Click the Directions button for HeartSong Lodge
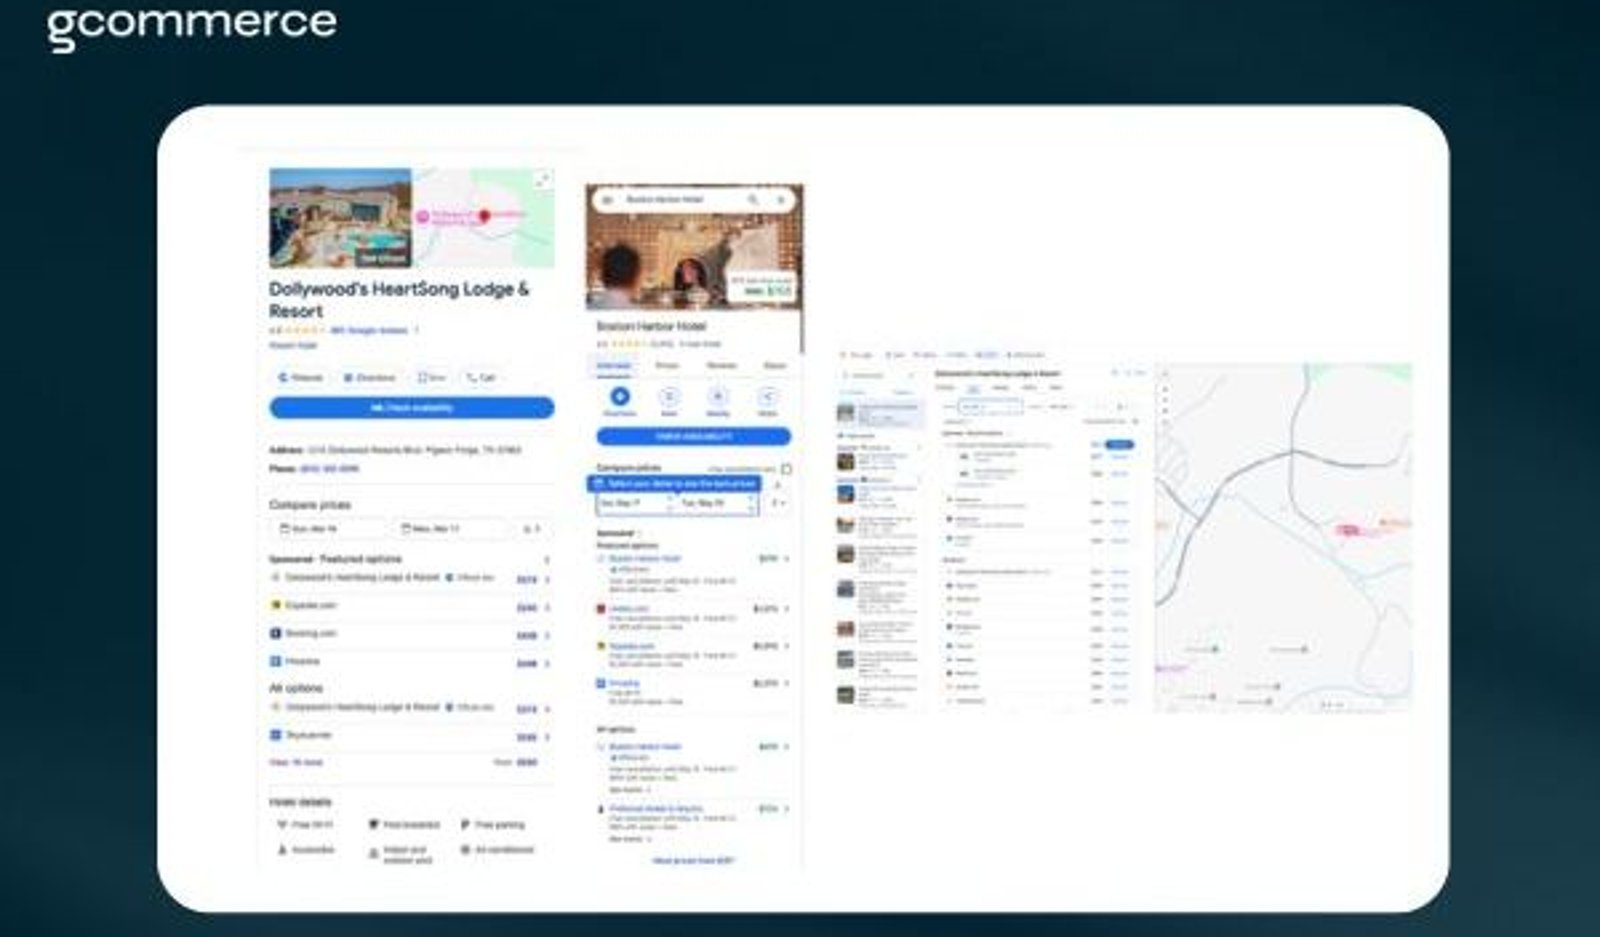 pos(369,378)
